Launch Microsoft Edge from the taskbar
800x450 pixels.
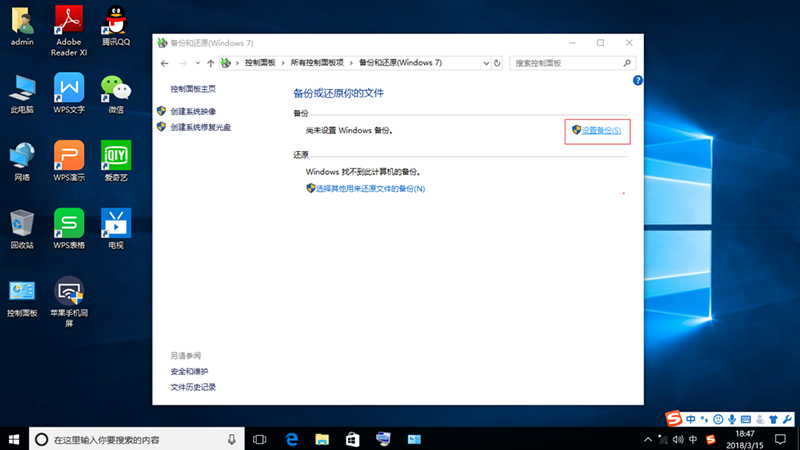[291, 439]
